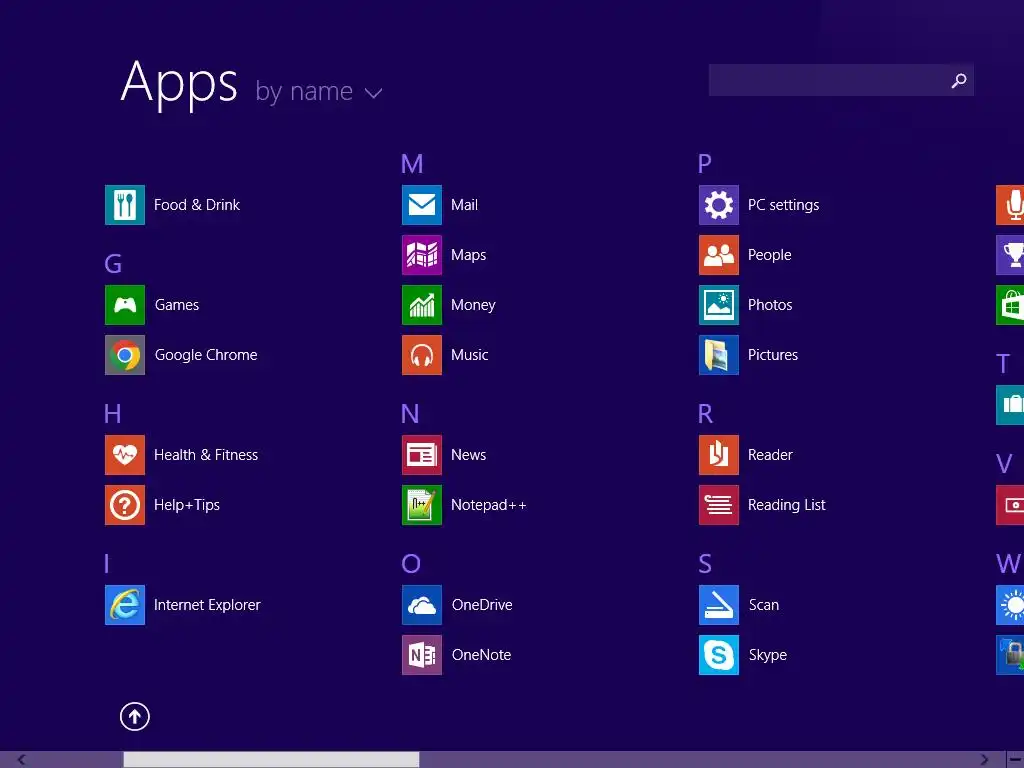Click the magnifier search button

pos(959,80)
